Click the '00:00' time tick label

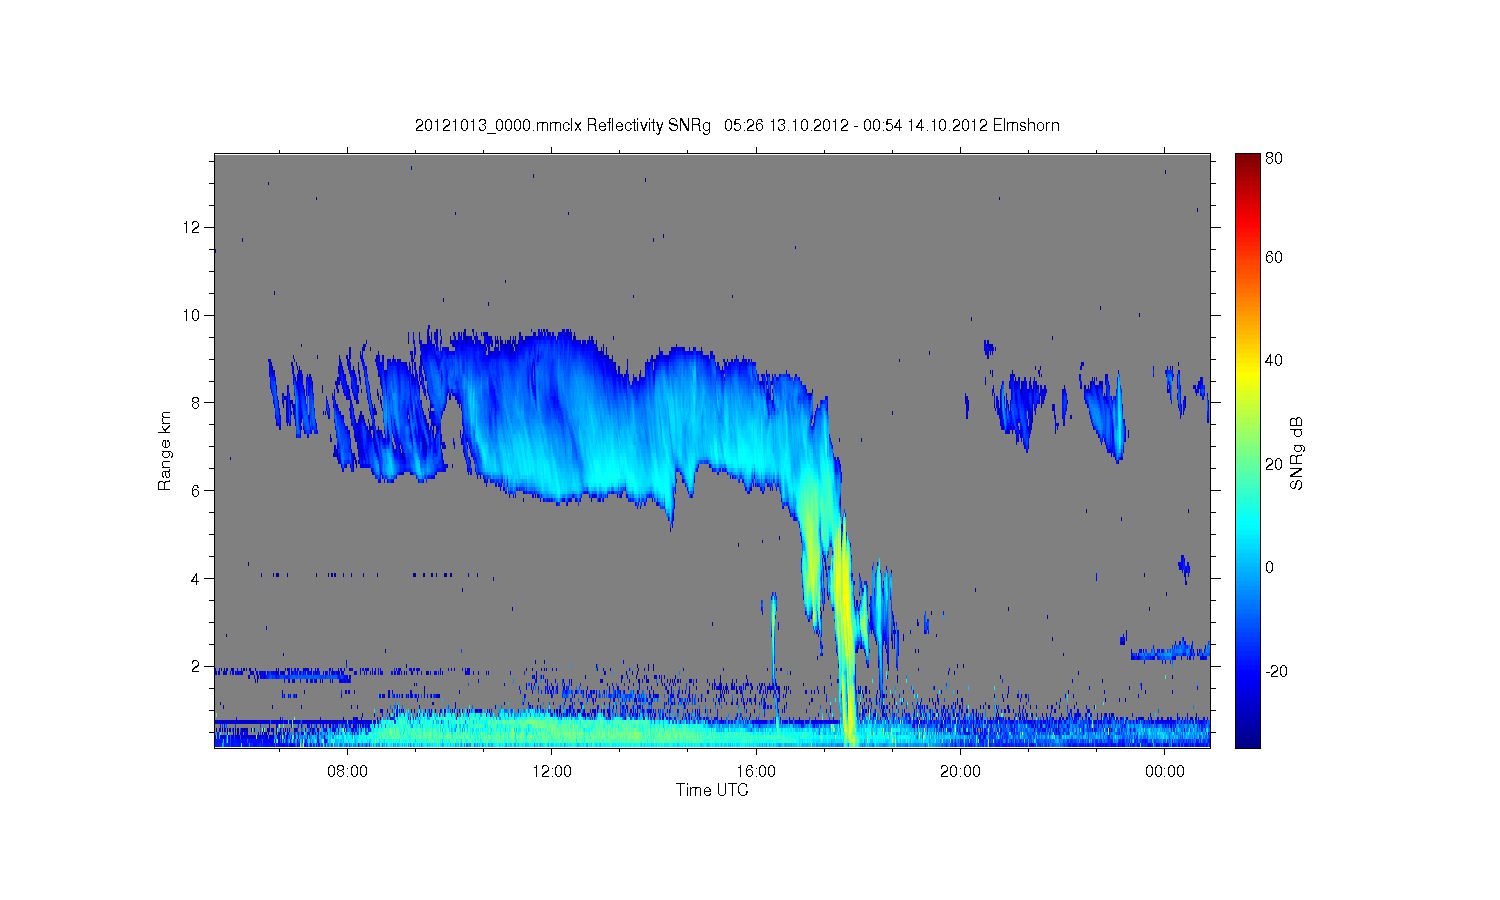(1165, 771)
